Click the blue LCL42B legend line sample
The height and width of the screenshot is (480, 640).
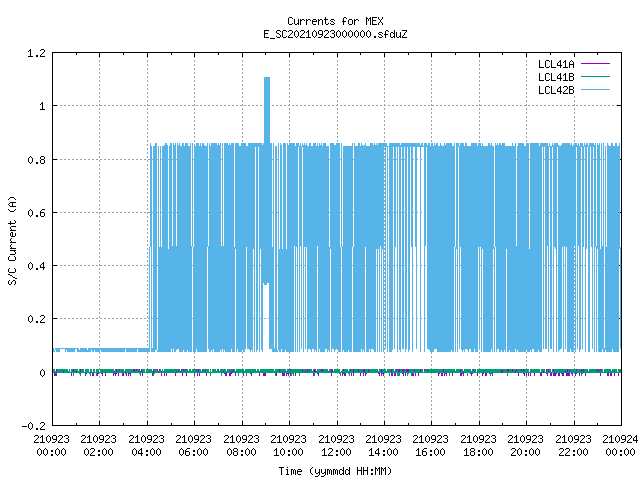point(595,90)
